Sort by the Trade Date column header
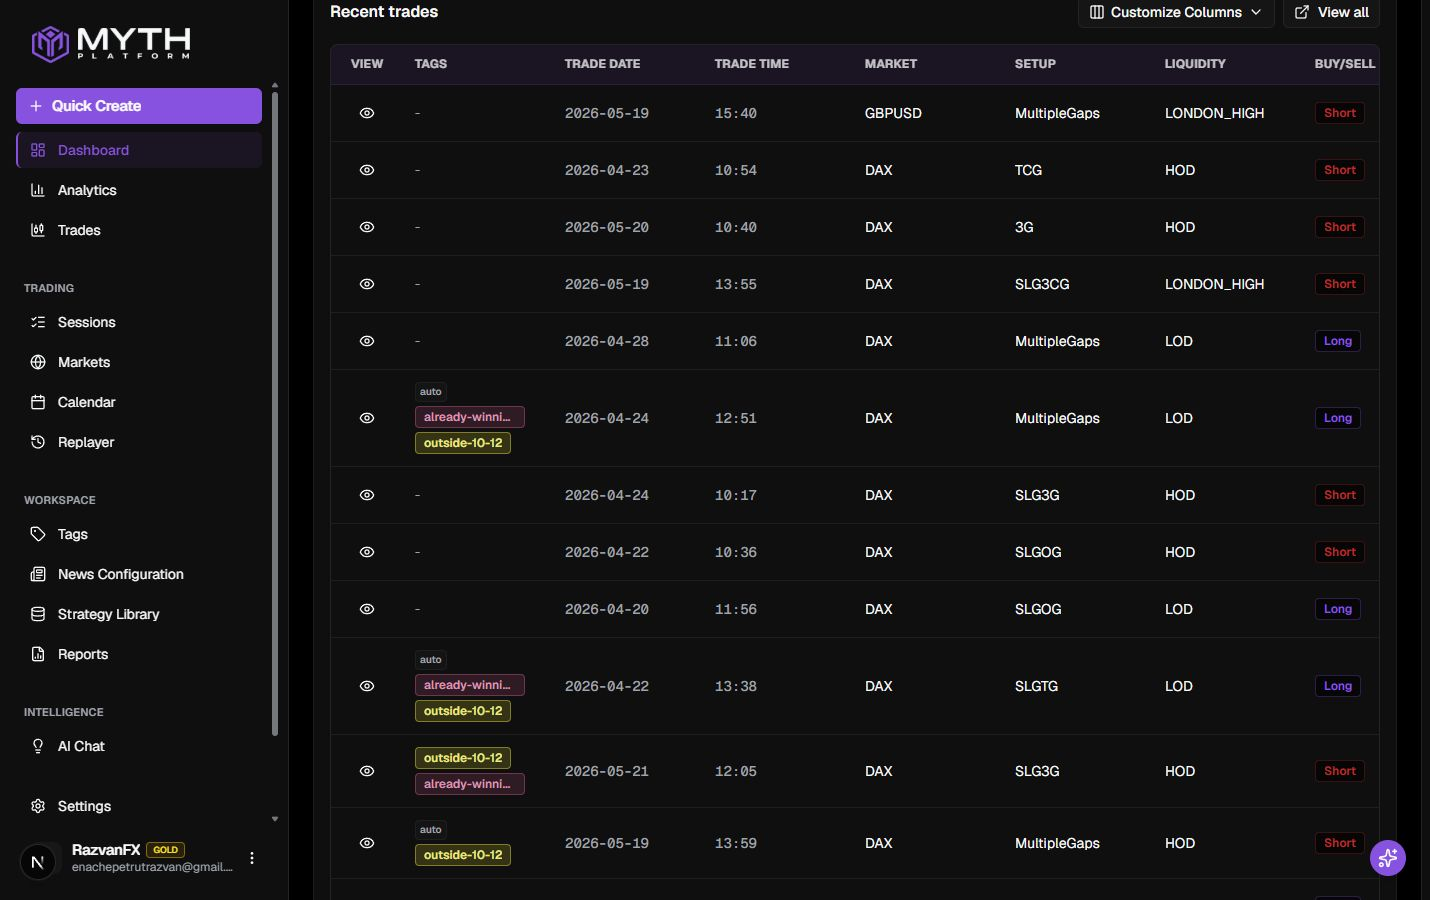The image size is (1430, 900). click(x=602, y=64)
